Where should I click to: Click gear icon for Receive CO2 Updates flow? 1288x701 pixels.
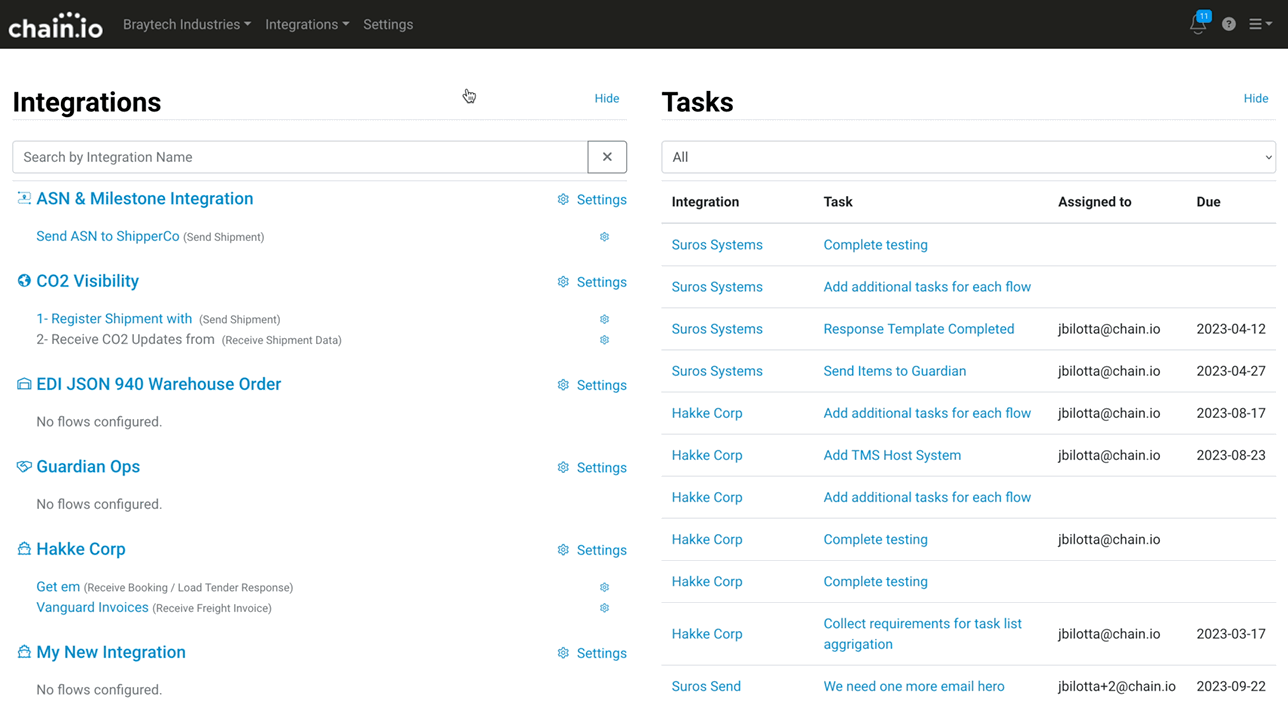pos(604,340)
